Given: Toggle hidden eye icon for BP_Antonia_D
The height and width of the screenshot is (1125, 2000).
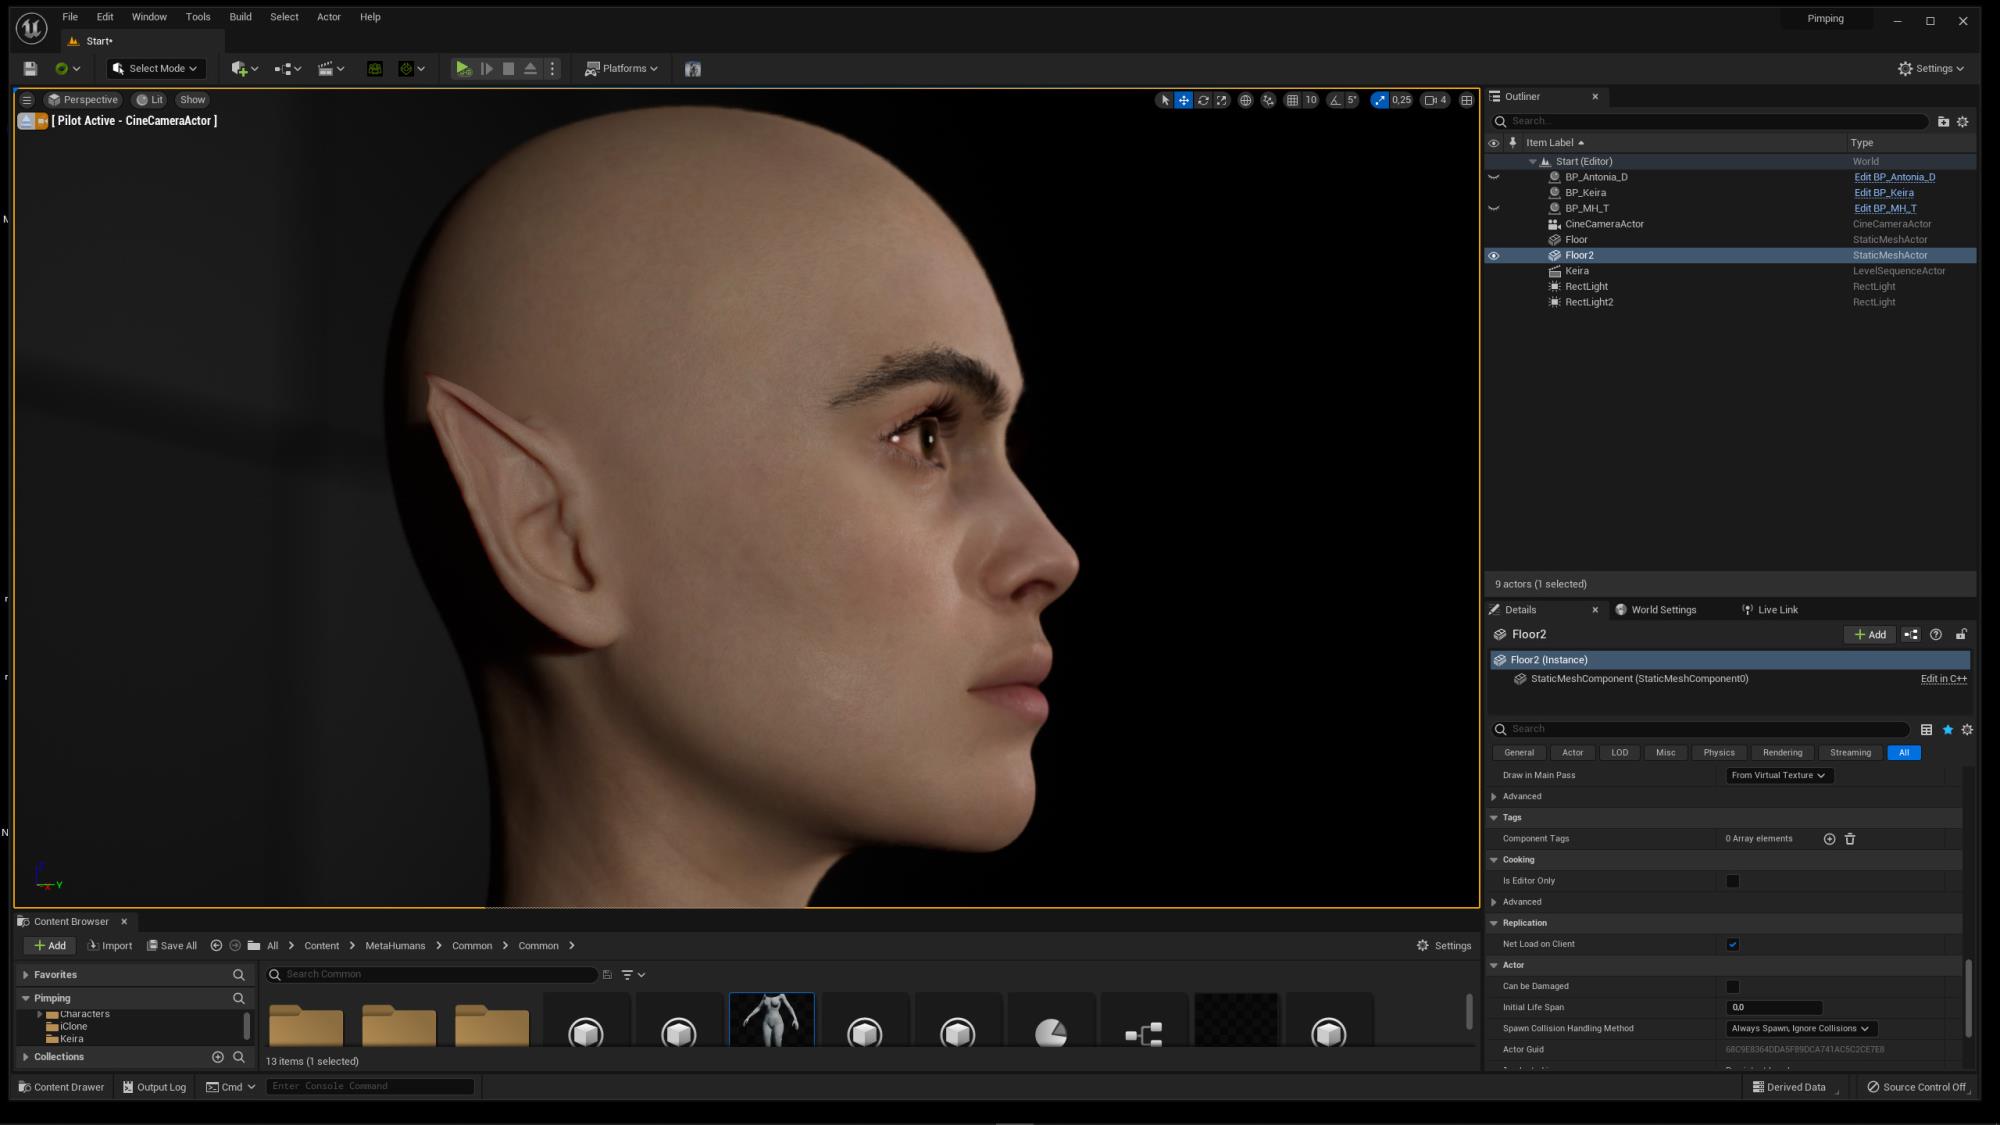Looking at the screenshot, I should point(1494,178).
